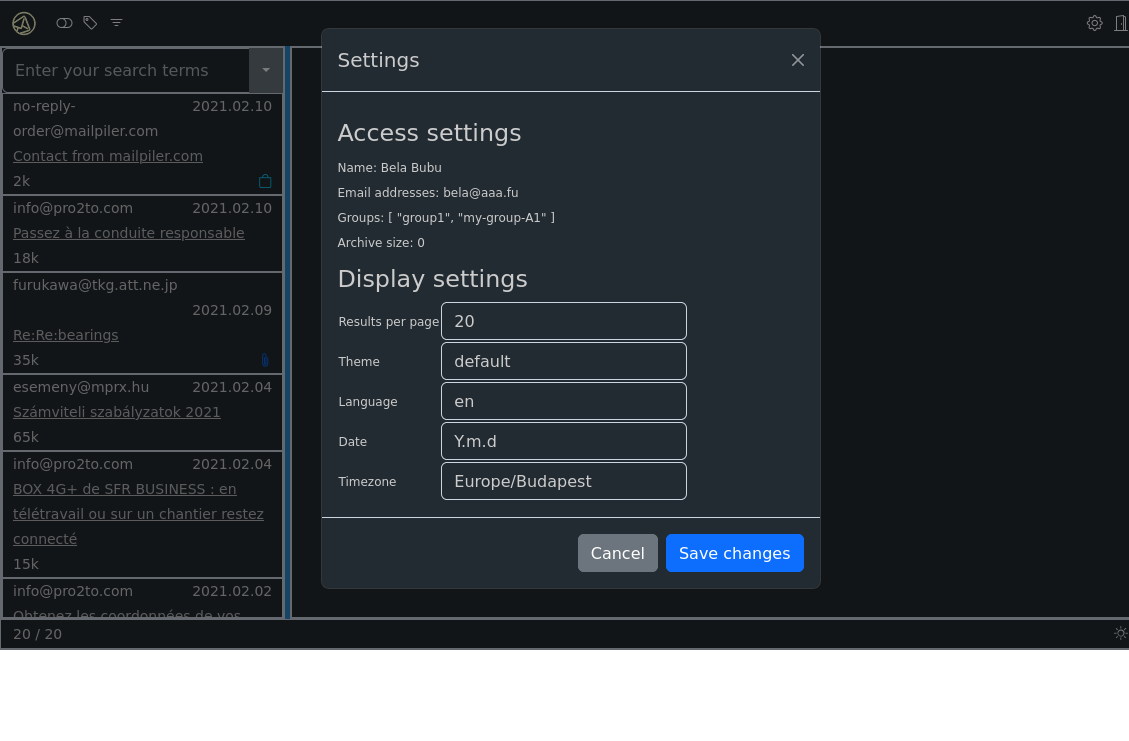Click the Results per page field

tap(563, 321)
